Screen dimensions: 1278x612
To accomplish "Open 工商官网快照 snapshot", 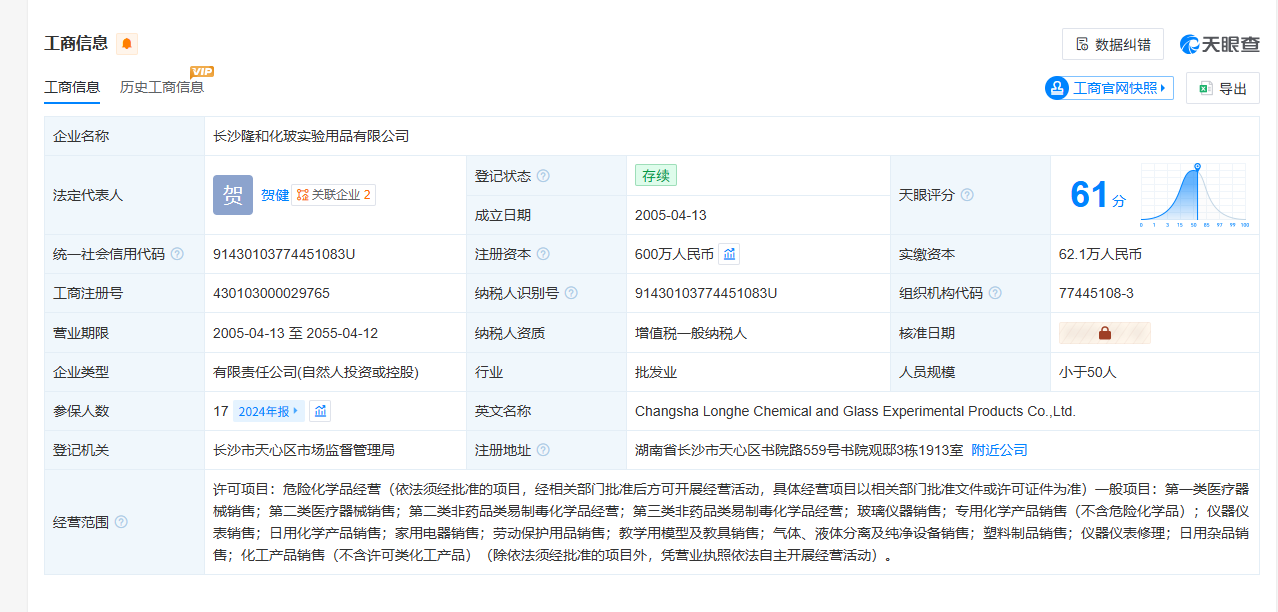I will coord(1109,88).
